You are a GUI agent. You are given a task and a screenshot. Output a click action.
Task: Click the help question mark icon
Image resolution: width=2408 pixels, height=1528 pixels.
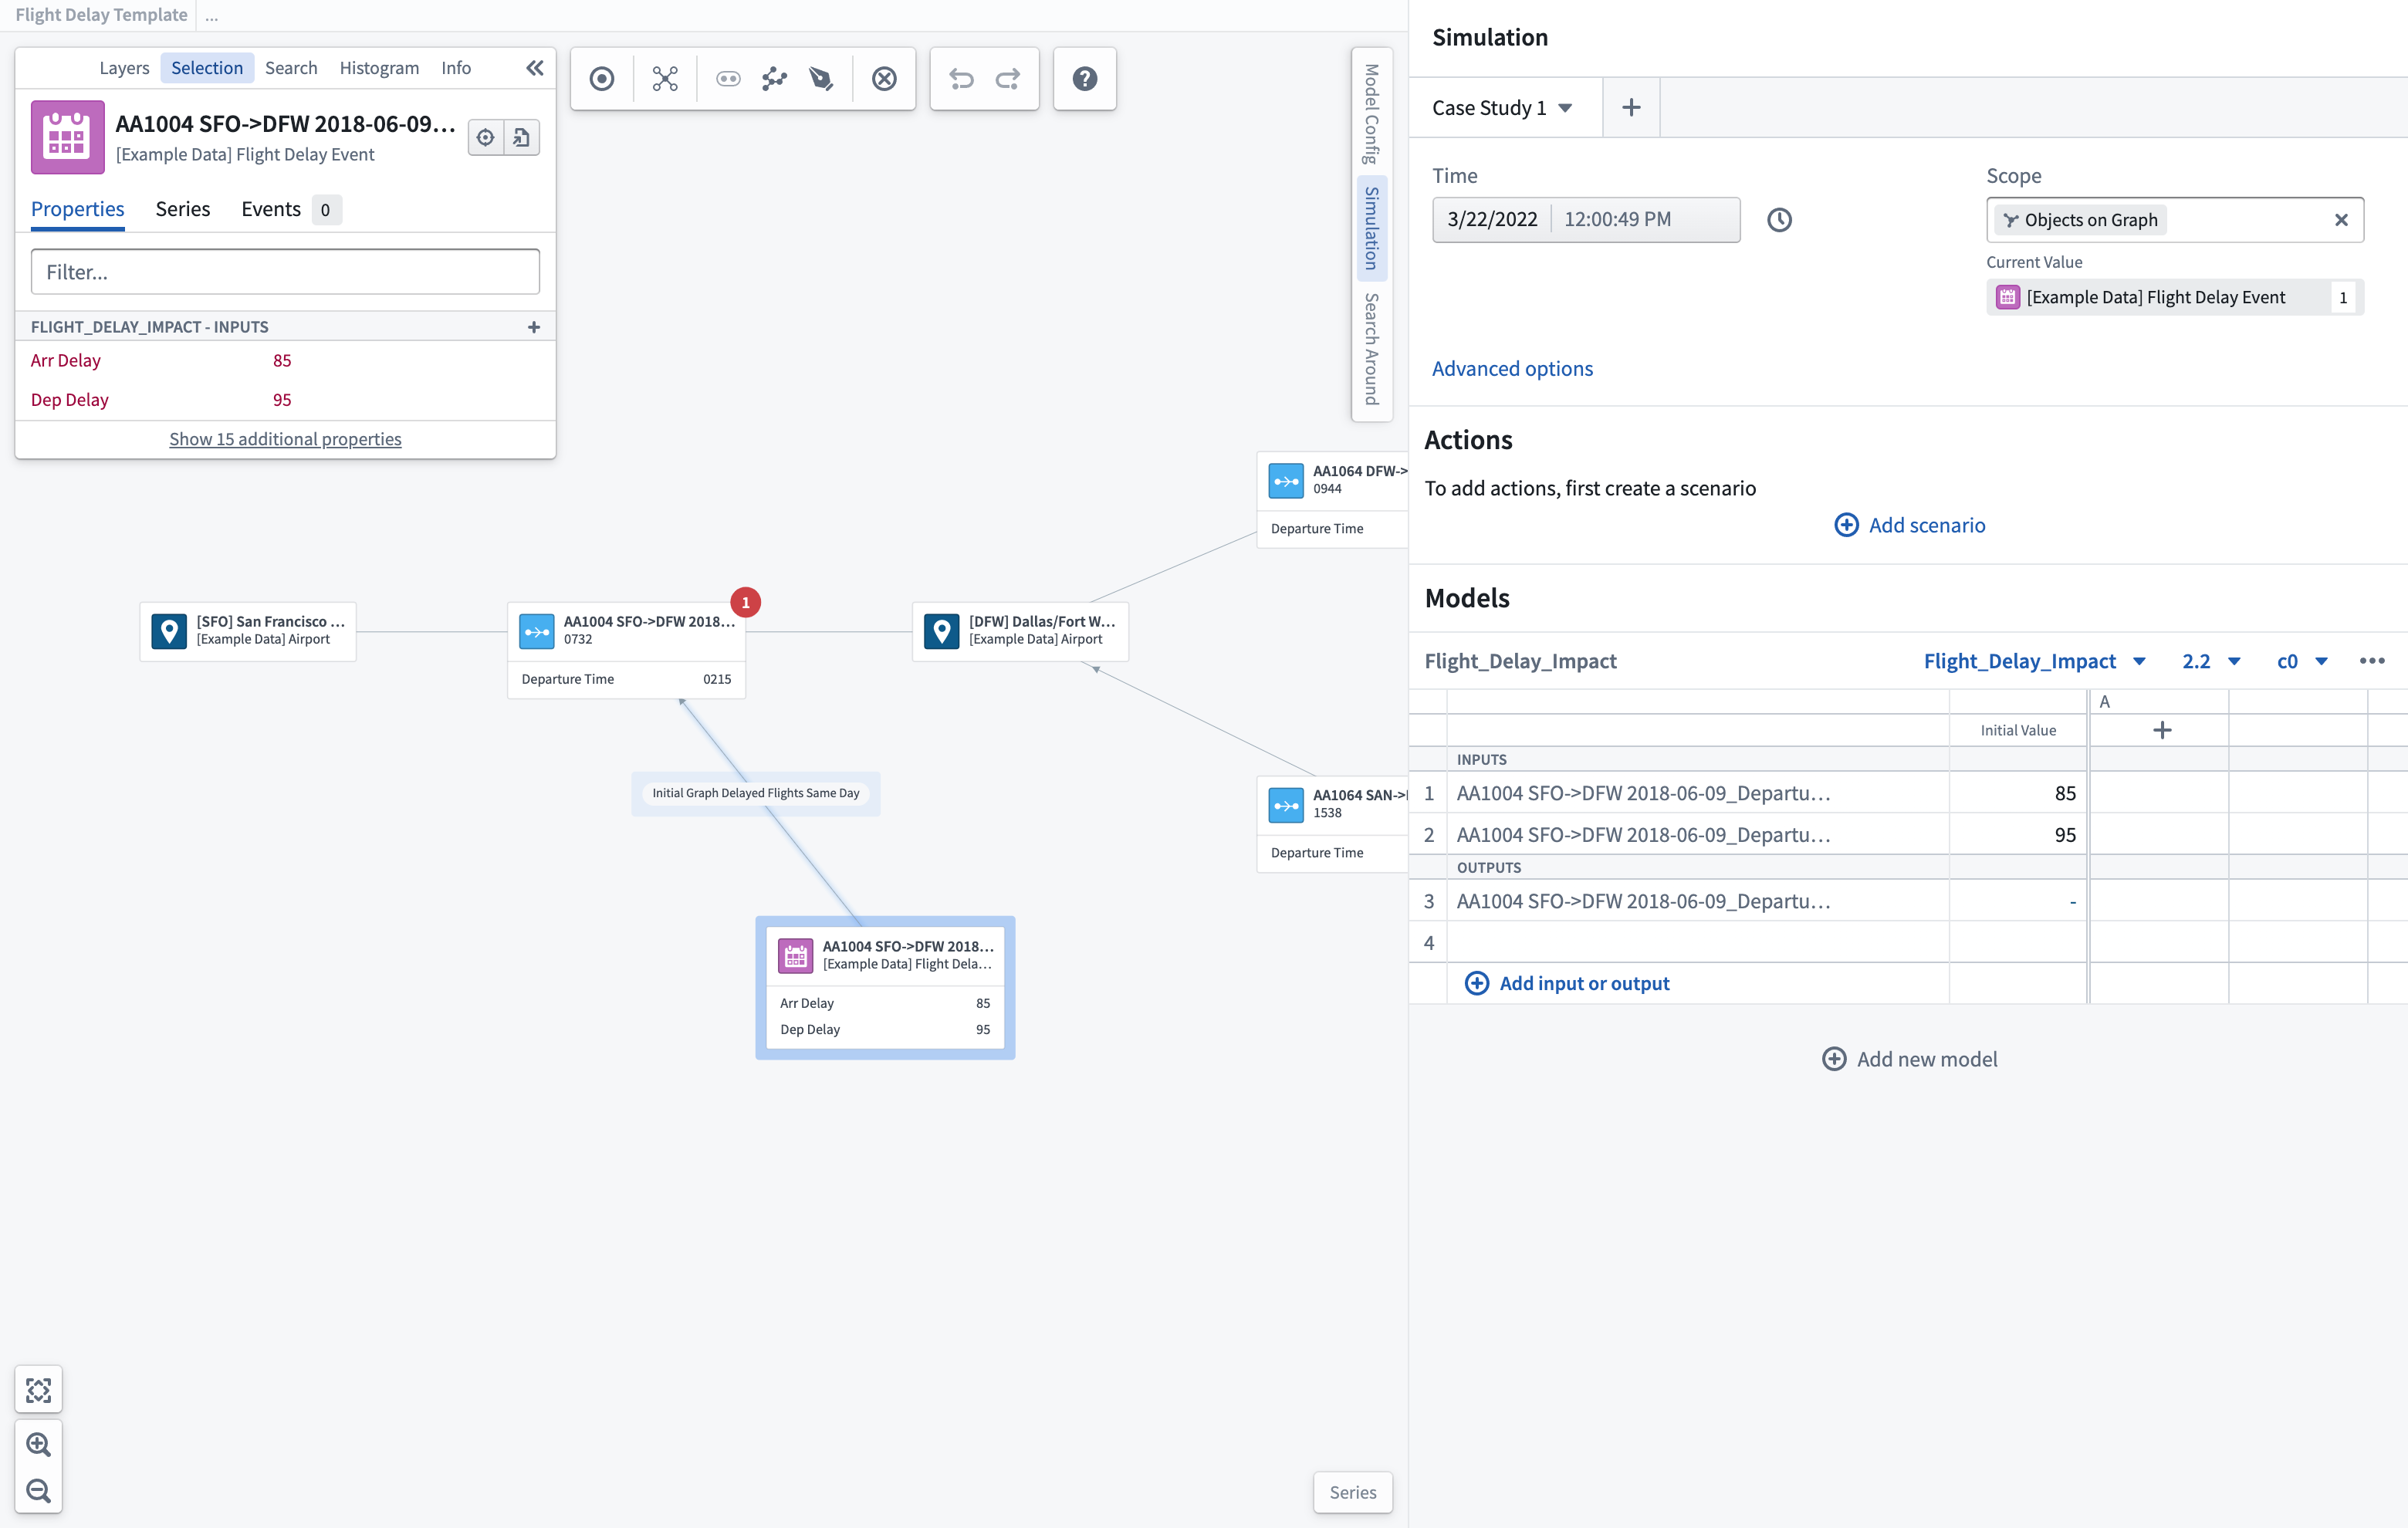1083,77
